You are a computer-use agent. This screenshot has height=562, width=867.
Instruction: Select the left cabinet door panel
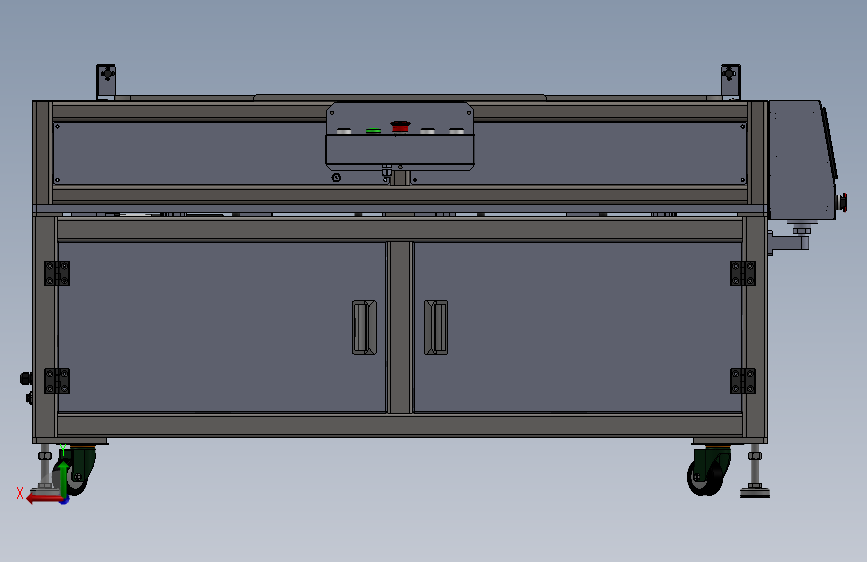click(x=222, y=327)
